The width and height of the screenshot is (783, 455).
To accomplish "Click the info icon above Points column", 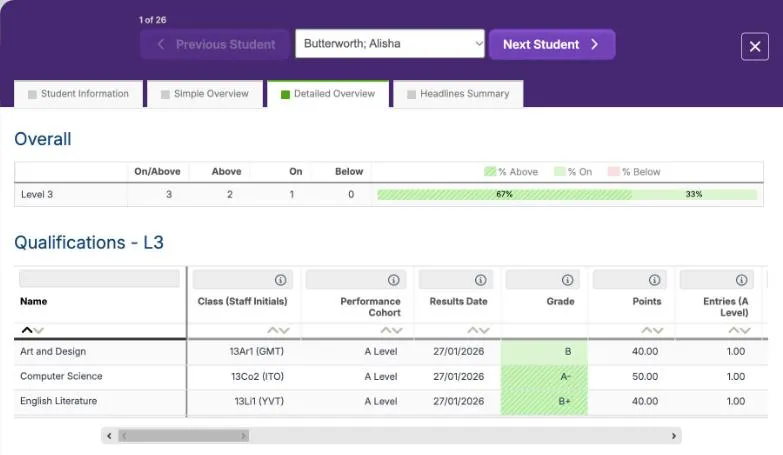I will 654,280.
